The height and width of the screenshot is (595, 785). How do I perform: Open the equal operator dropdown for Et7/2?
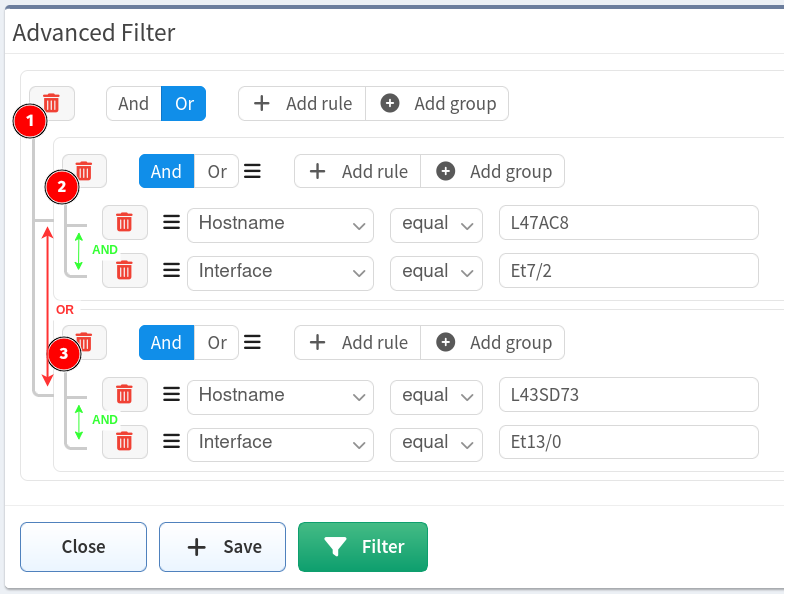tap(437, 273)
